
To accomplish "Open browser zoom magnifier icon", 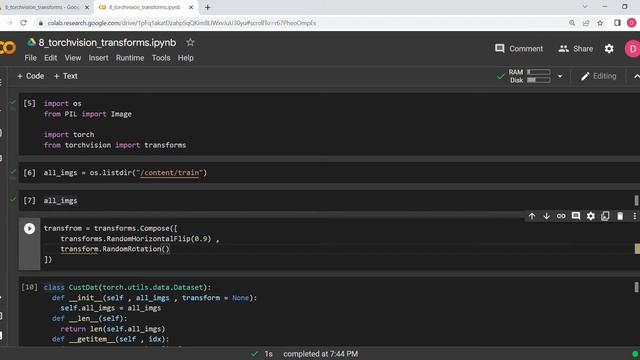I will pos(572,23).
